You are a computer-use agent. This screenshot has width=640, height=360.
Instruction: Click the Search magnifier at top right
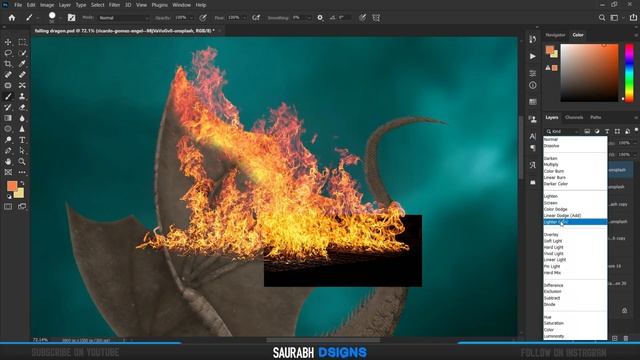(602, 18)
